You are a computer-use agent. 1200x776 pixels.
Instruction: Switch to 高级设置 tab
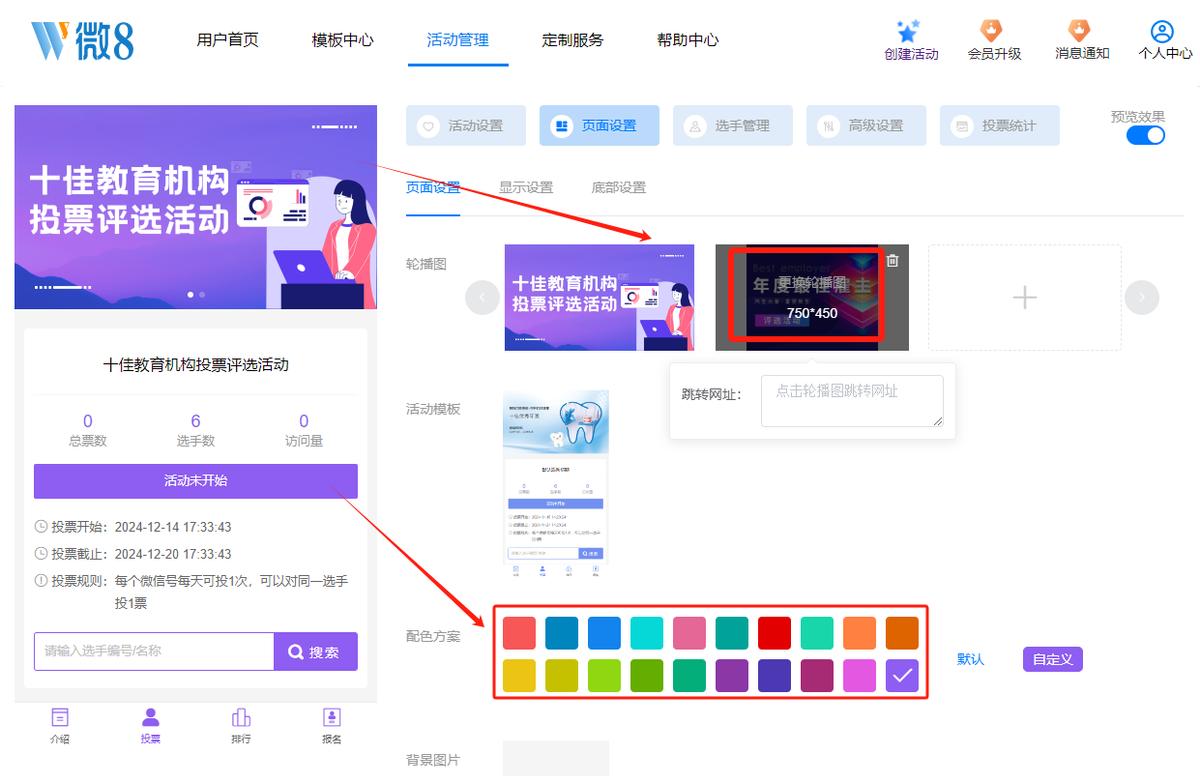pos(866,126)
